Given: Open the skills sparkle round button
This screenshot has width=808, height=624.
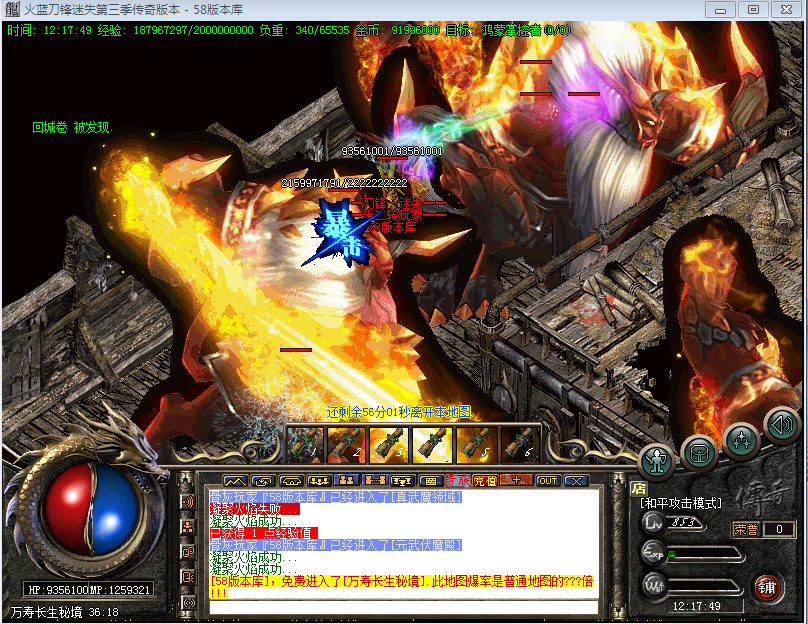Looking at the screenshot, I should coord(741,441).
